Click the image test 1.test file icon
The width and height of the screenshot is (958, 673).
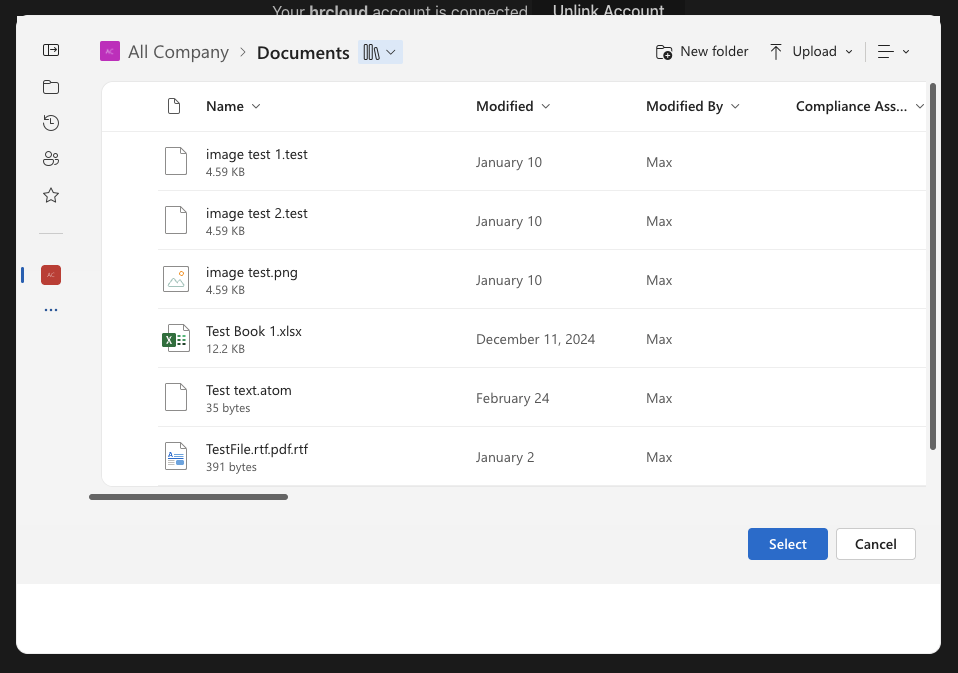[176, 161]
